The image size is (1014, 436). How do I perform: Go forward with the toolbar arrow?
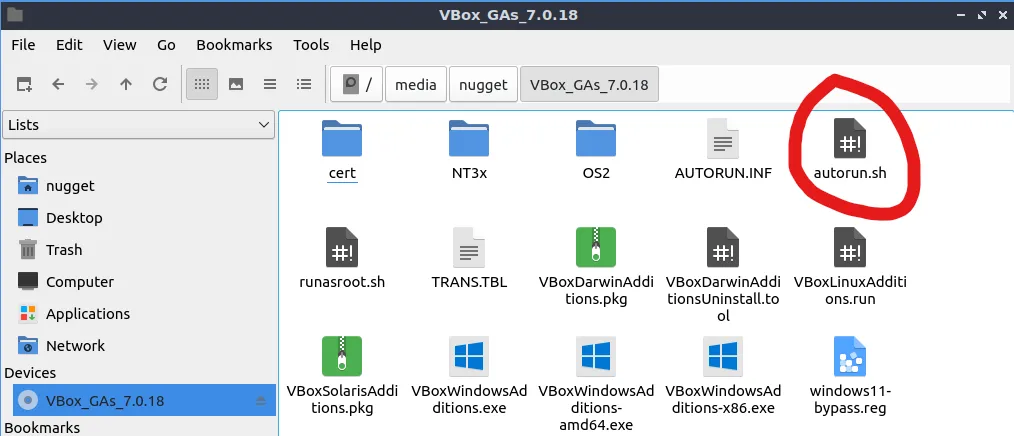tap(92, 84)
